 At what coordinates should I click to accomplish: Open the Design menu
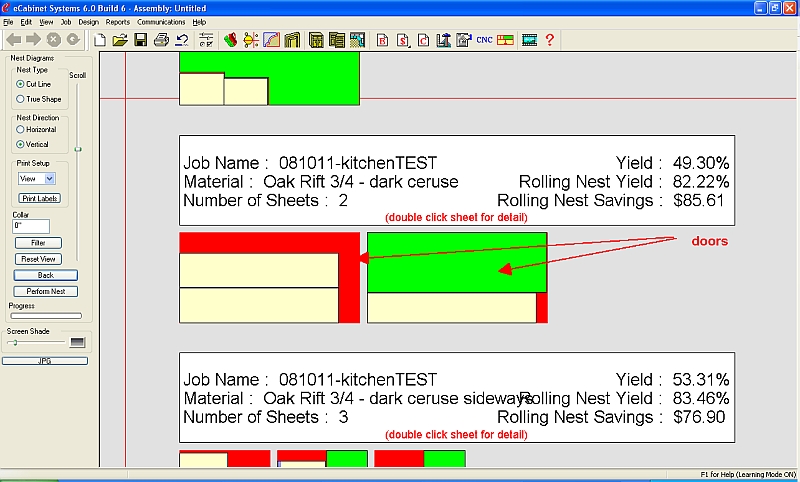88,21
